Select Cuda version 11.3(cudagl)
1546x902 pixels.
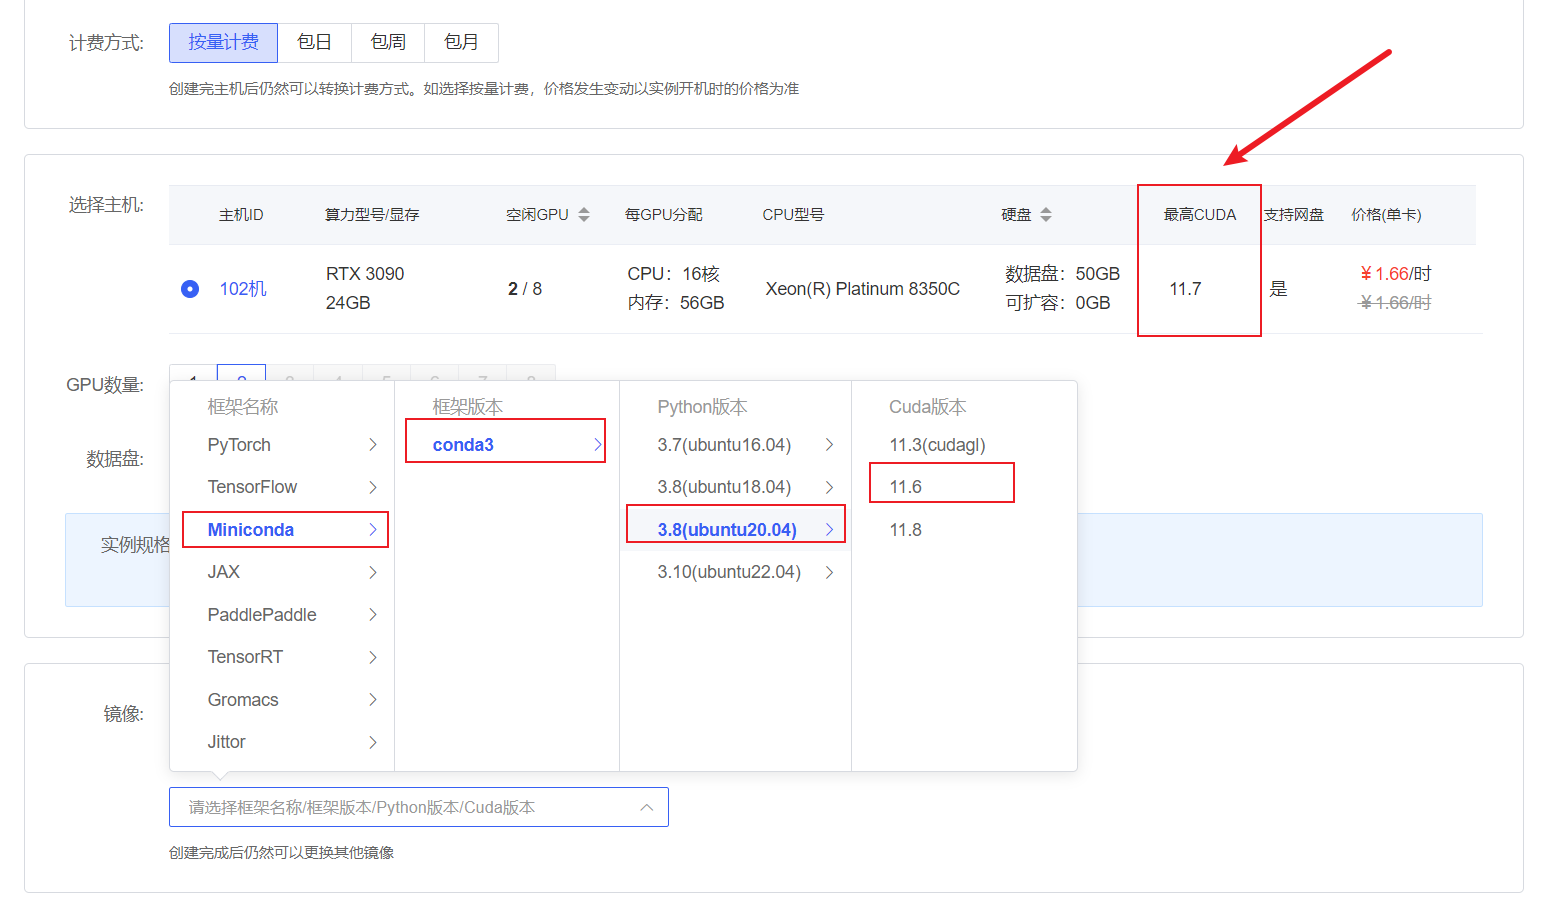pos(937,445)
